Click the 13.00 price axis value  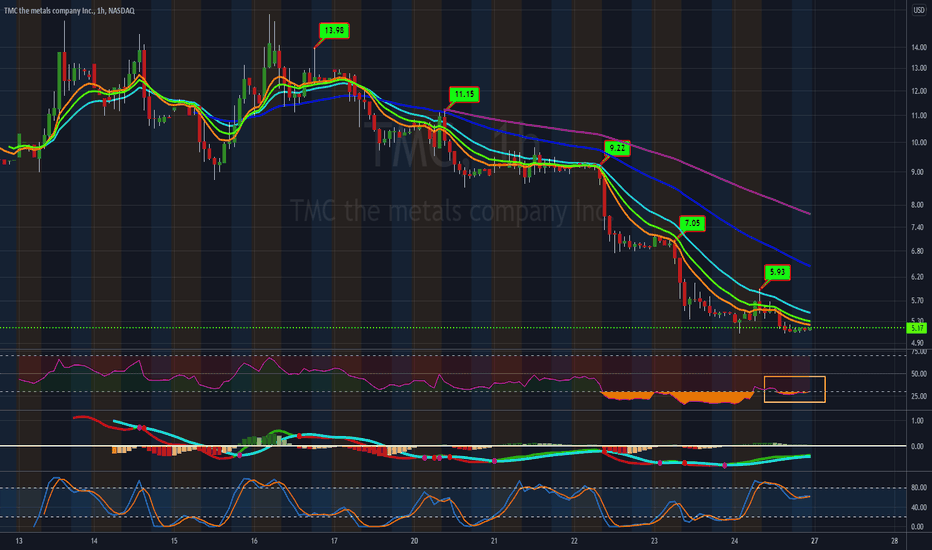point(918,68)
